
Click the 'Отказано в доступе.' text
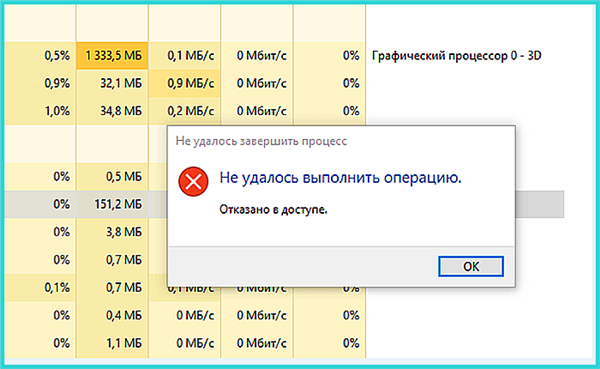coord(273,210)
